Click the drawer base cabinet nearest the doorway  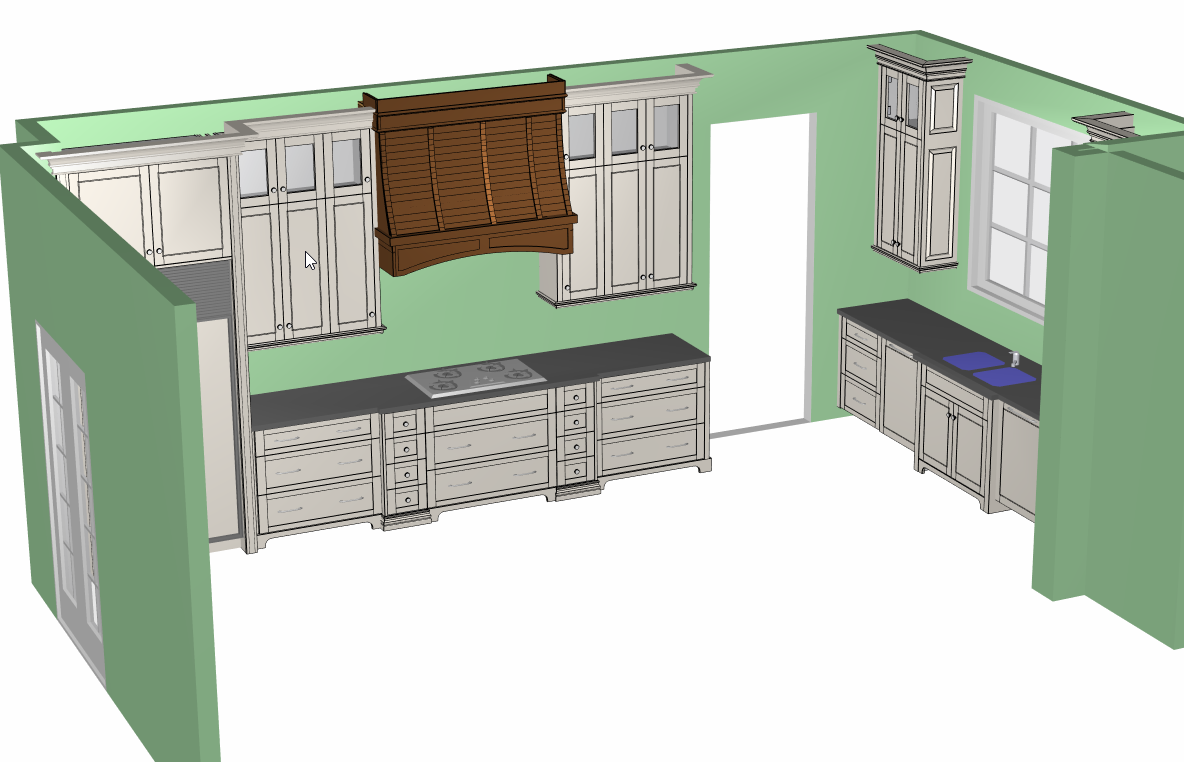[860, 370]
